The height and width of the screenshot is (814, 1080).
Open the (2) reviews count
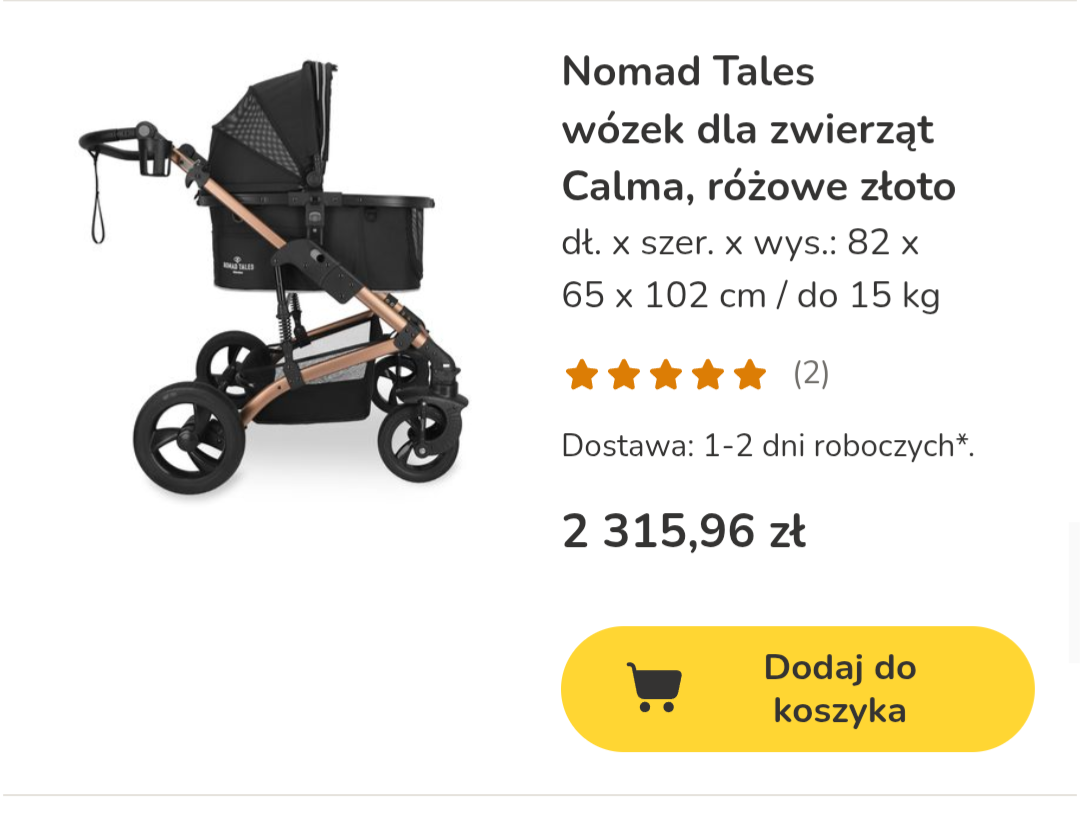pos(811,374)
